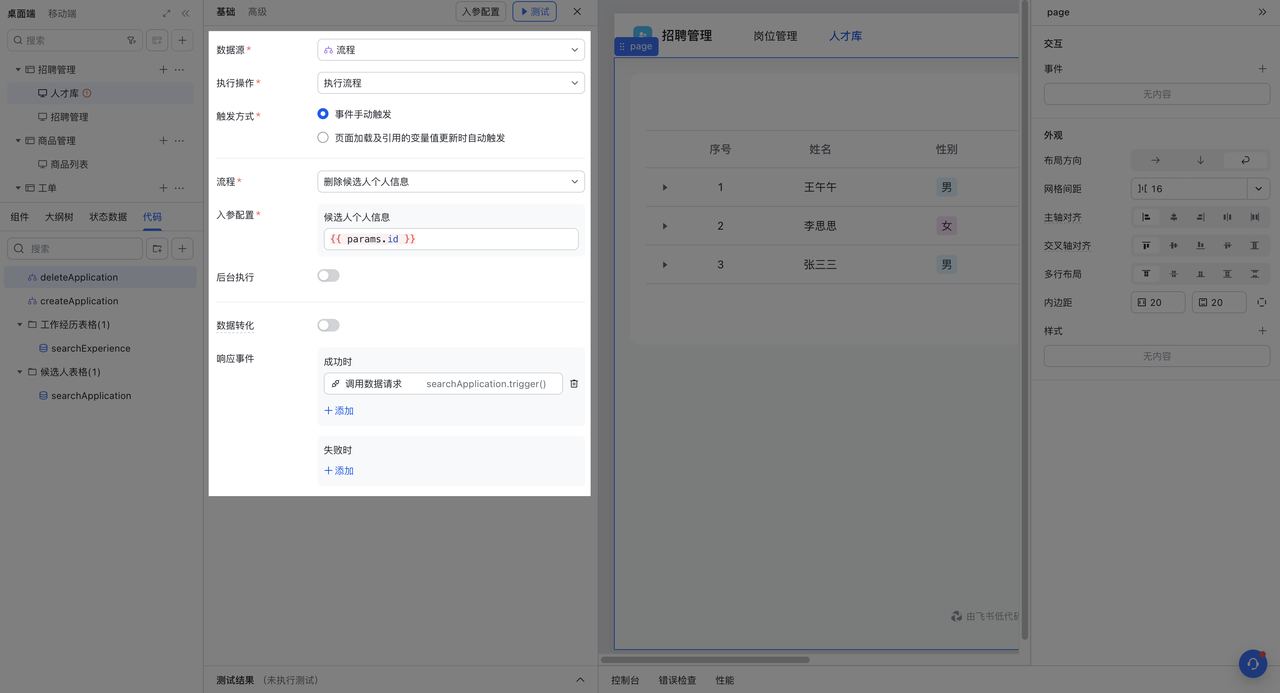Viewport: 1280px width, 693px height.
Task: Select deleteApplication in code list
Action: (101, 277)
